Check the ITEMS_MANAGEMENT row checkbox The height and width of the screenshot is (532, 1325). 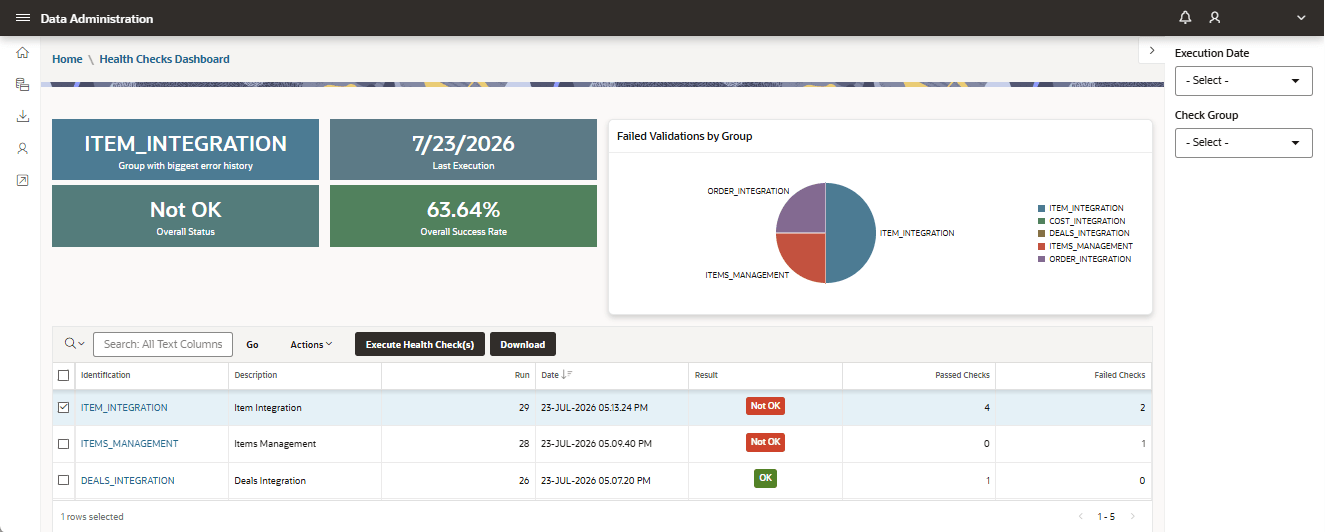pos(64,443)
